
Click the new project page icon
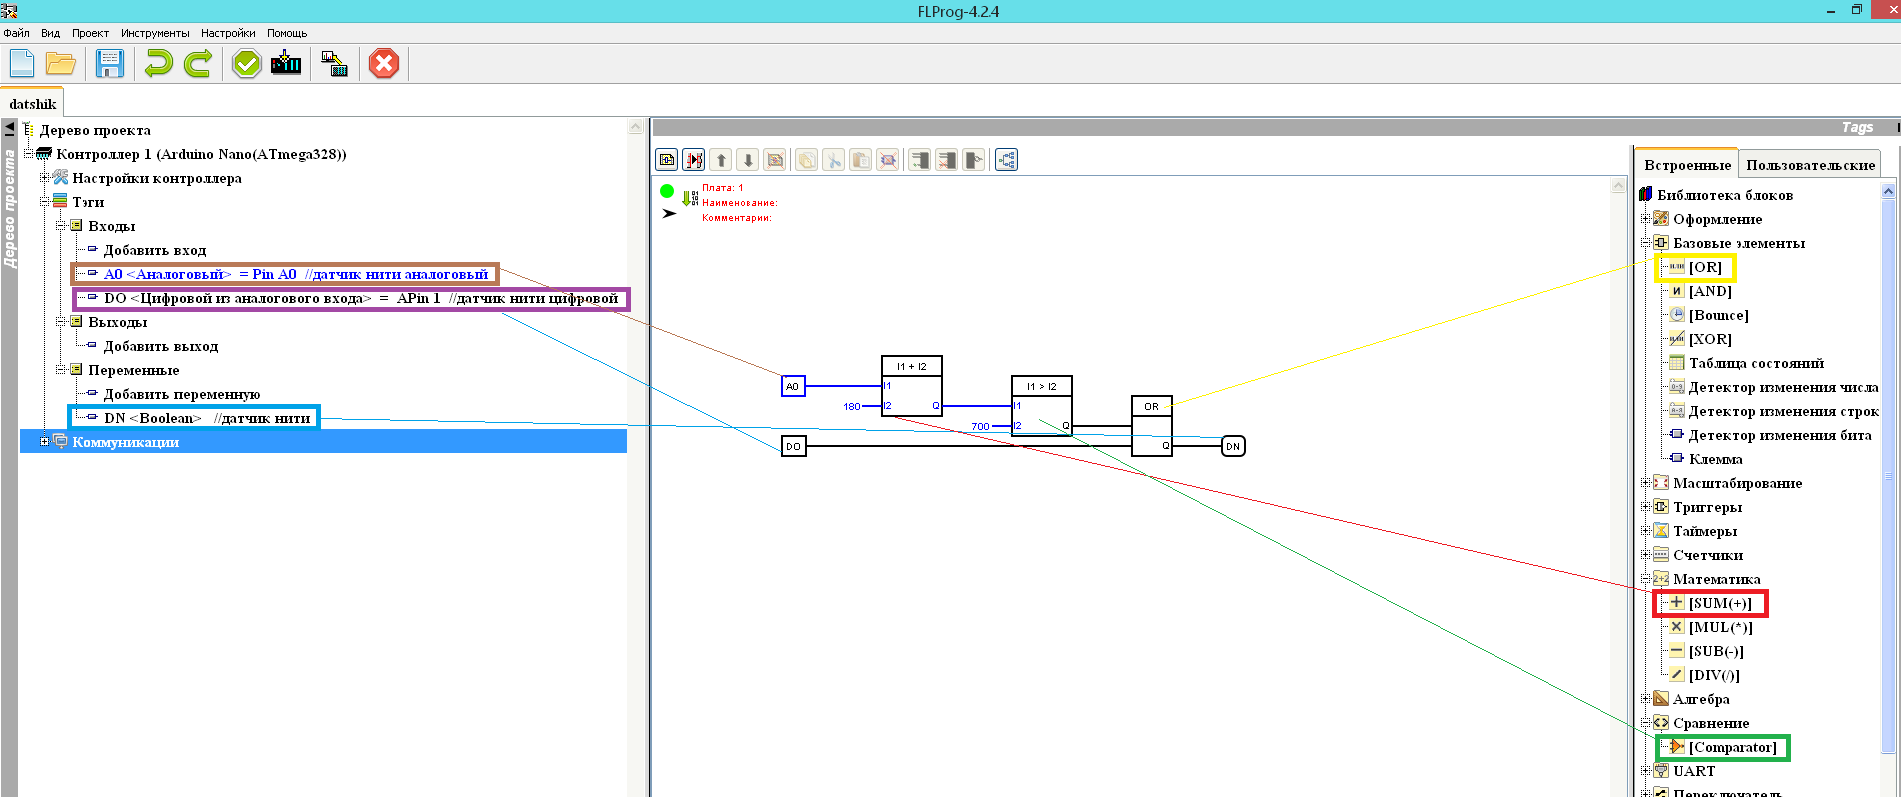22,64
